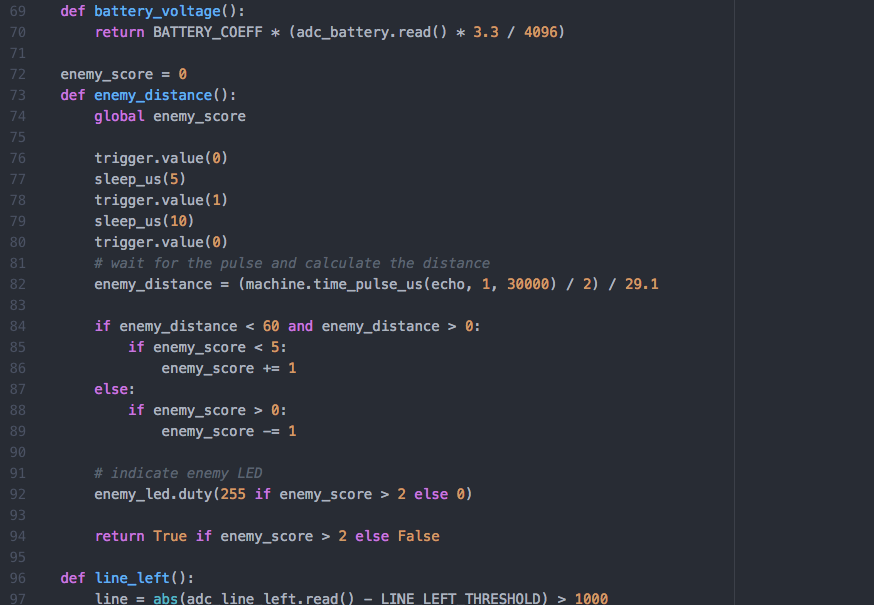Click trigger.value(1) on line 78

pos(161,200)
